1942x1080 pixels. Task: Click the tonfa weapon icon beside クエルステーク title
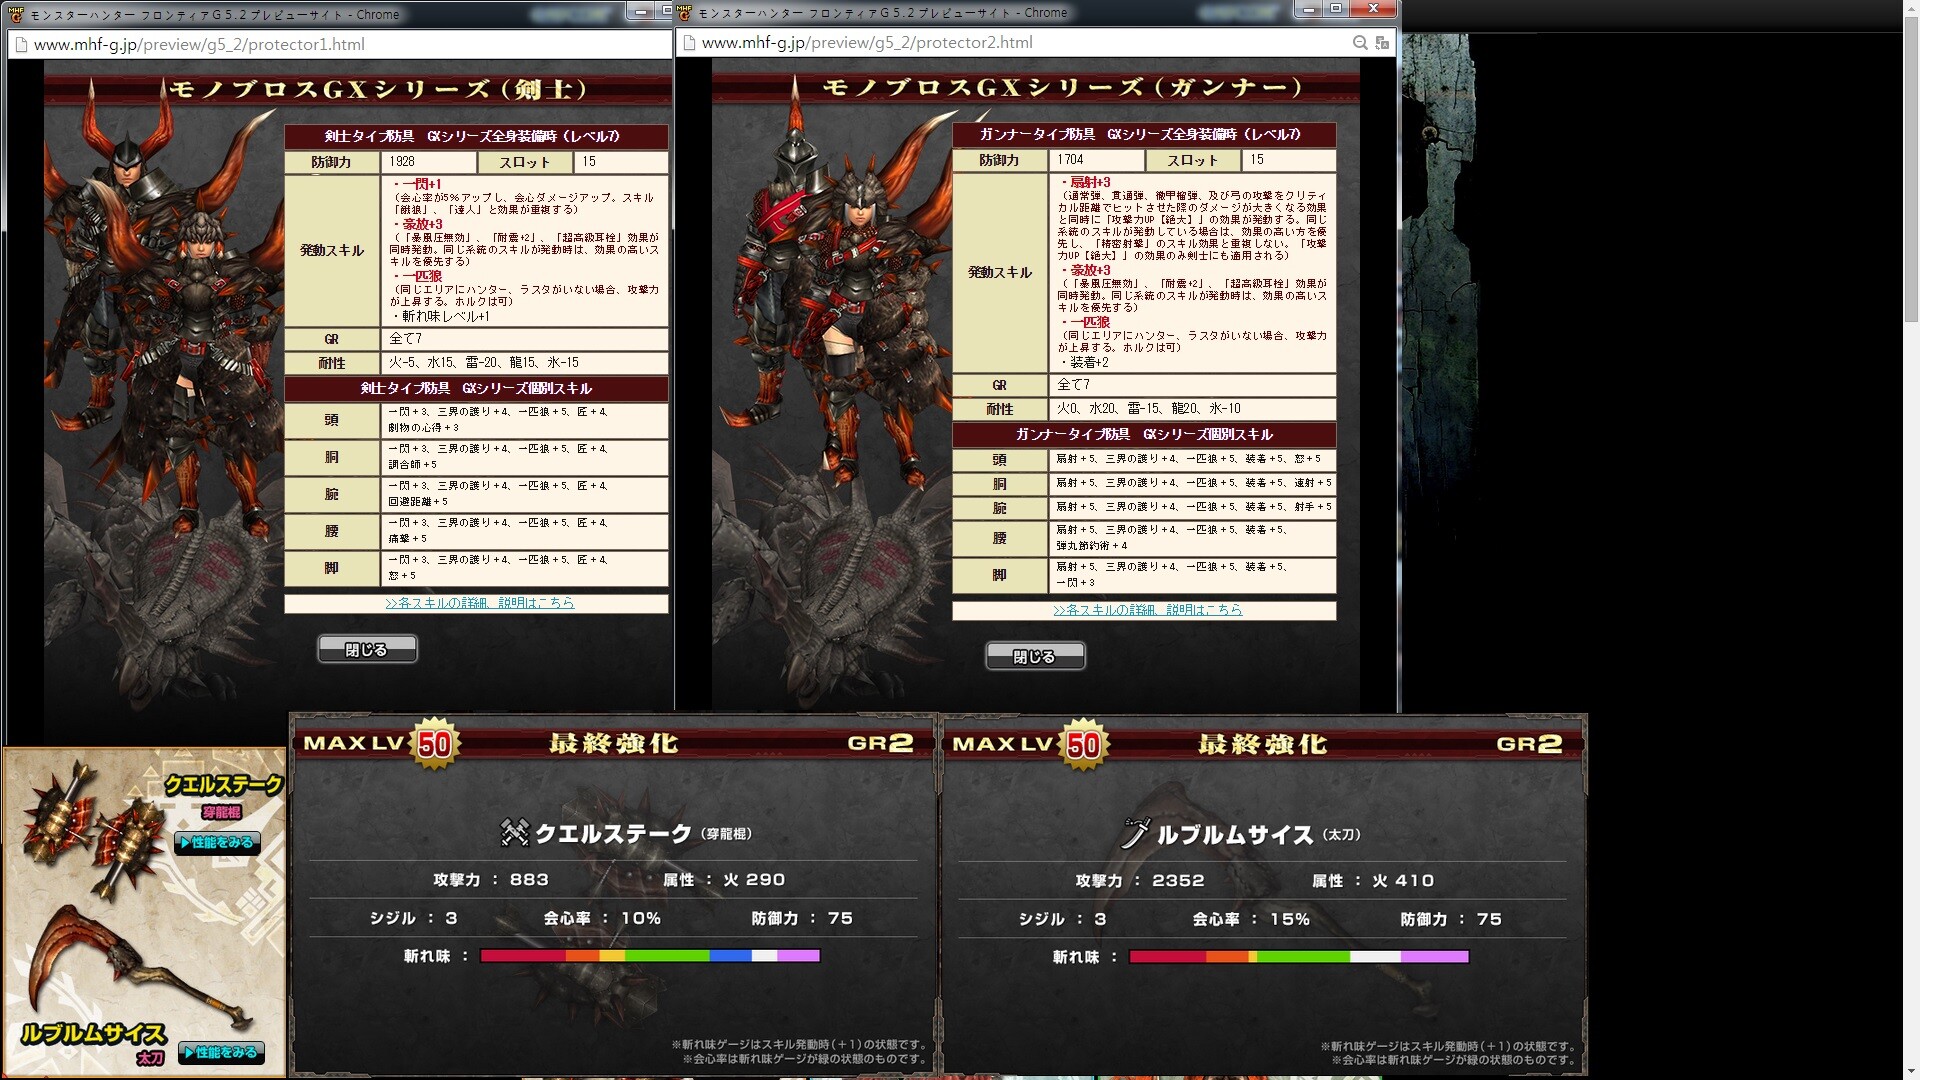tap(514, 832)
